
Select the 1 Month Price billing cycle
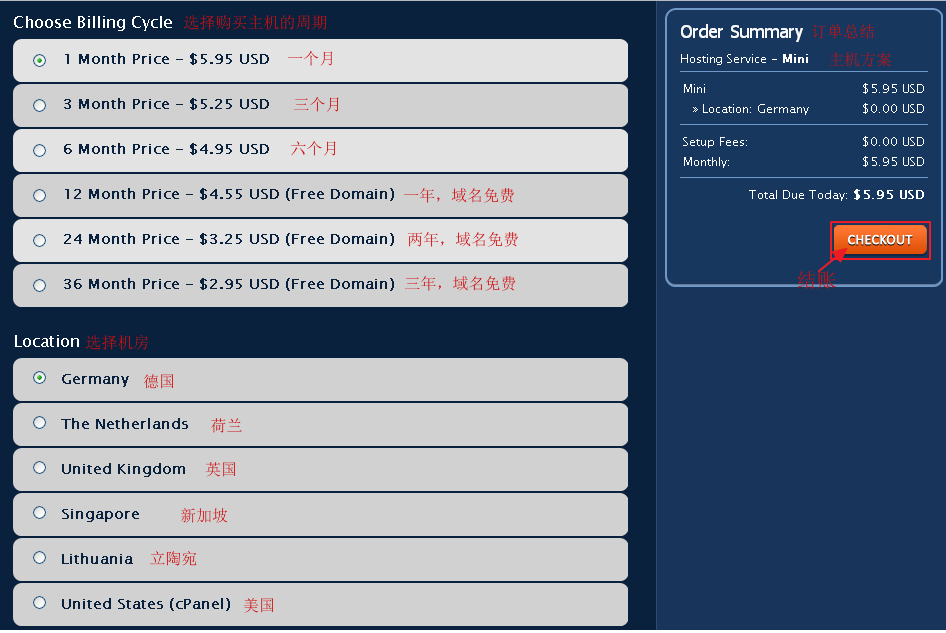click(40, 60)
